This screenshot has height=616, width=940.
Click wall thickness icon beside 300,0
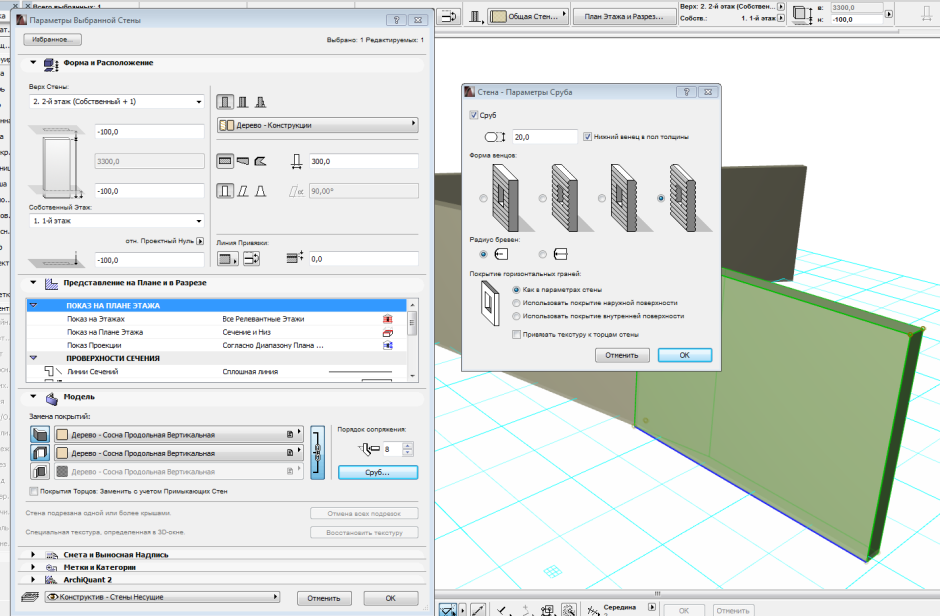(296, 161)
